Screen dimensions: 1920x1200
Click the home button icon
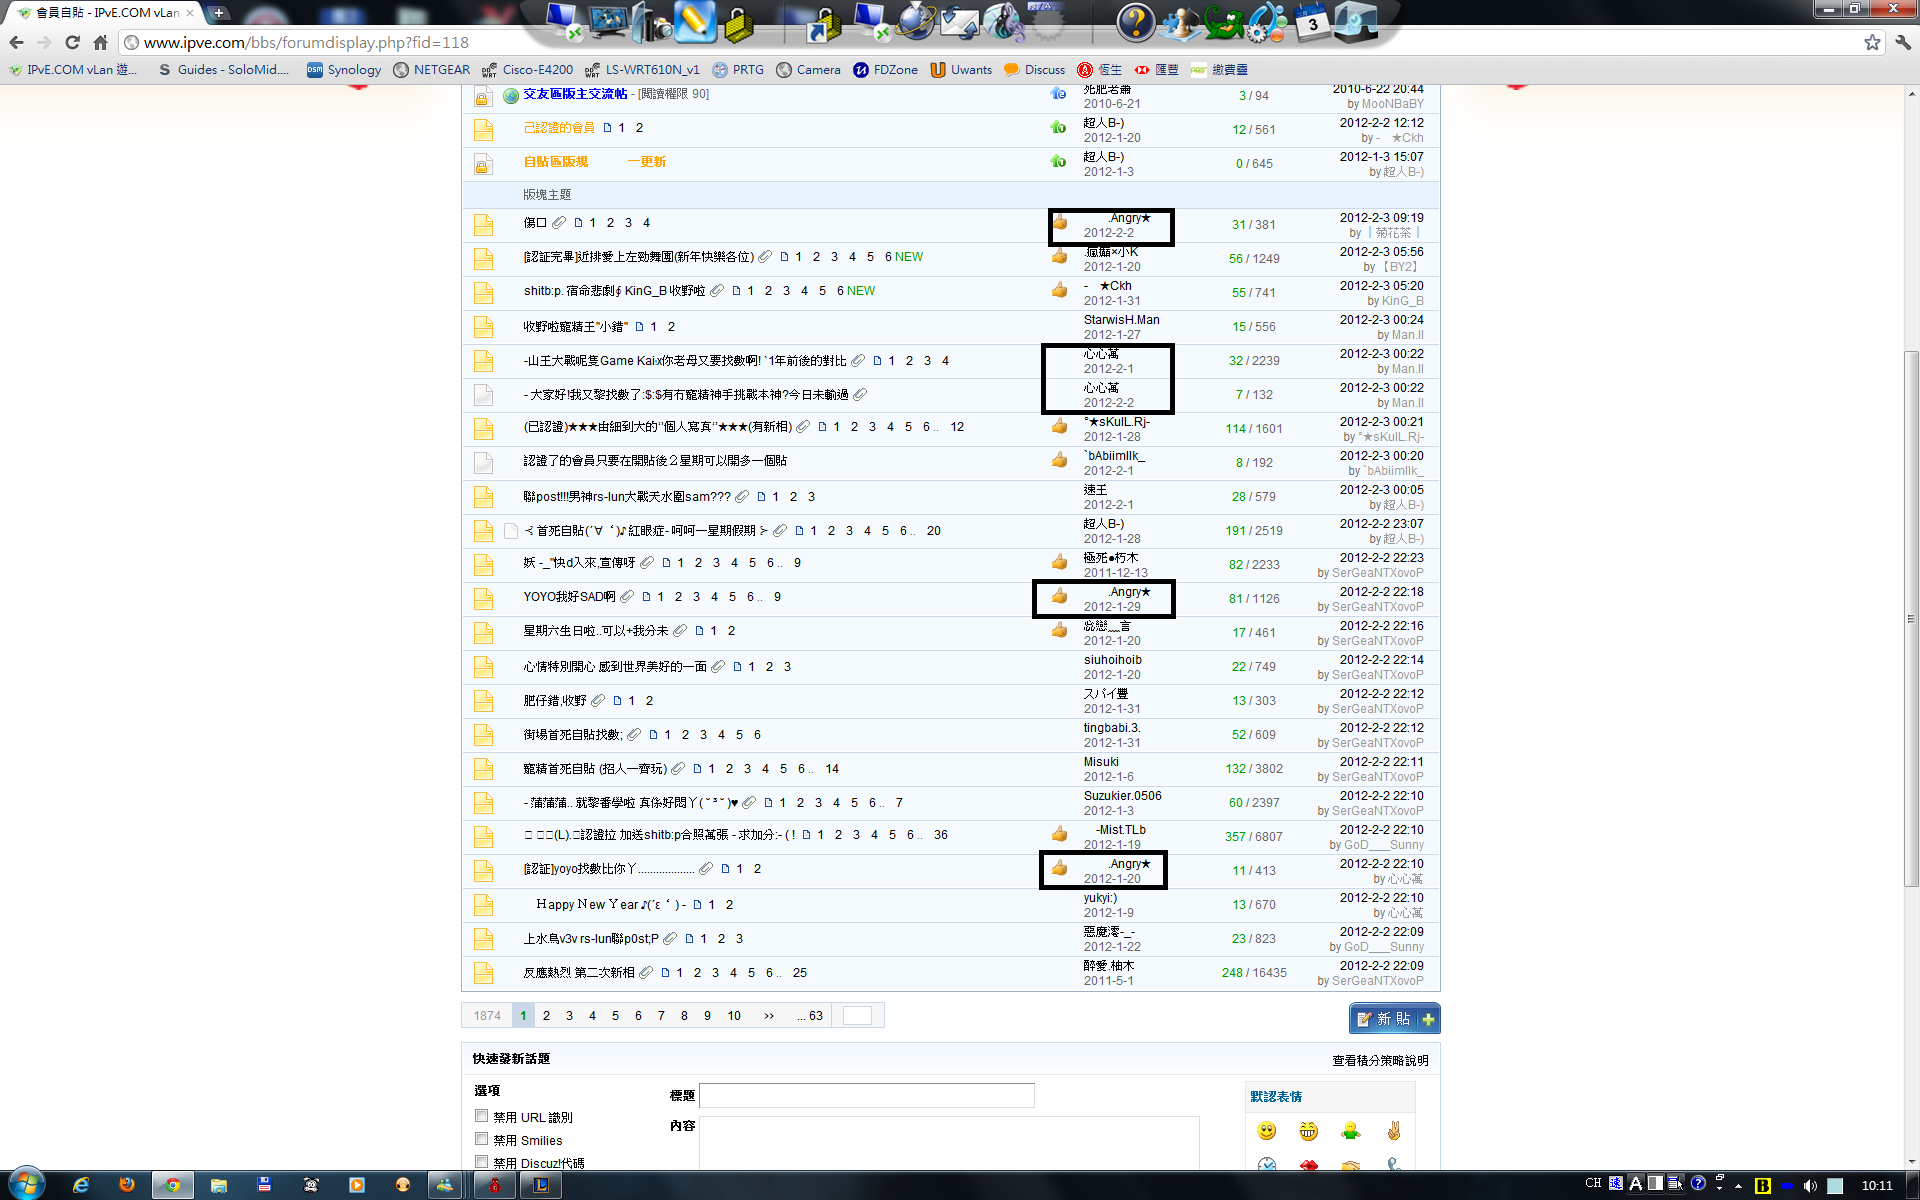[x=100, y=42]
